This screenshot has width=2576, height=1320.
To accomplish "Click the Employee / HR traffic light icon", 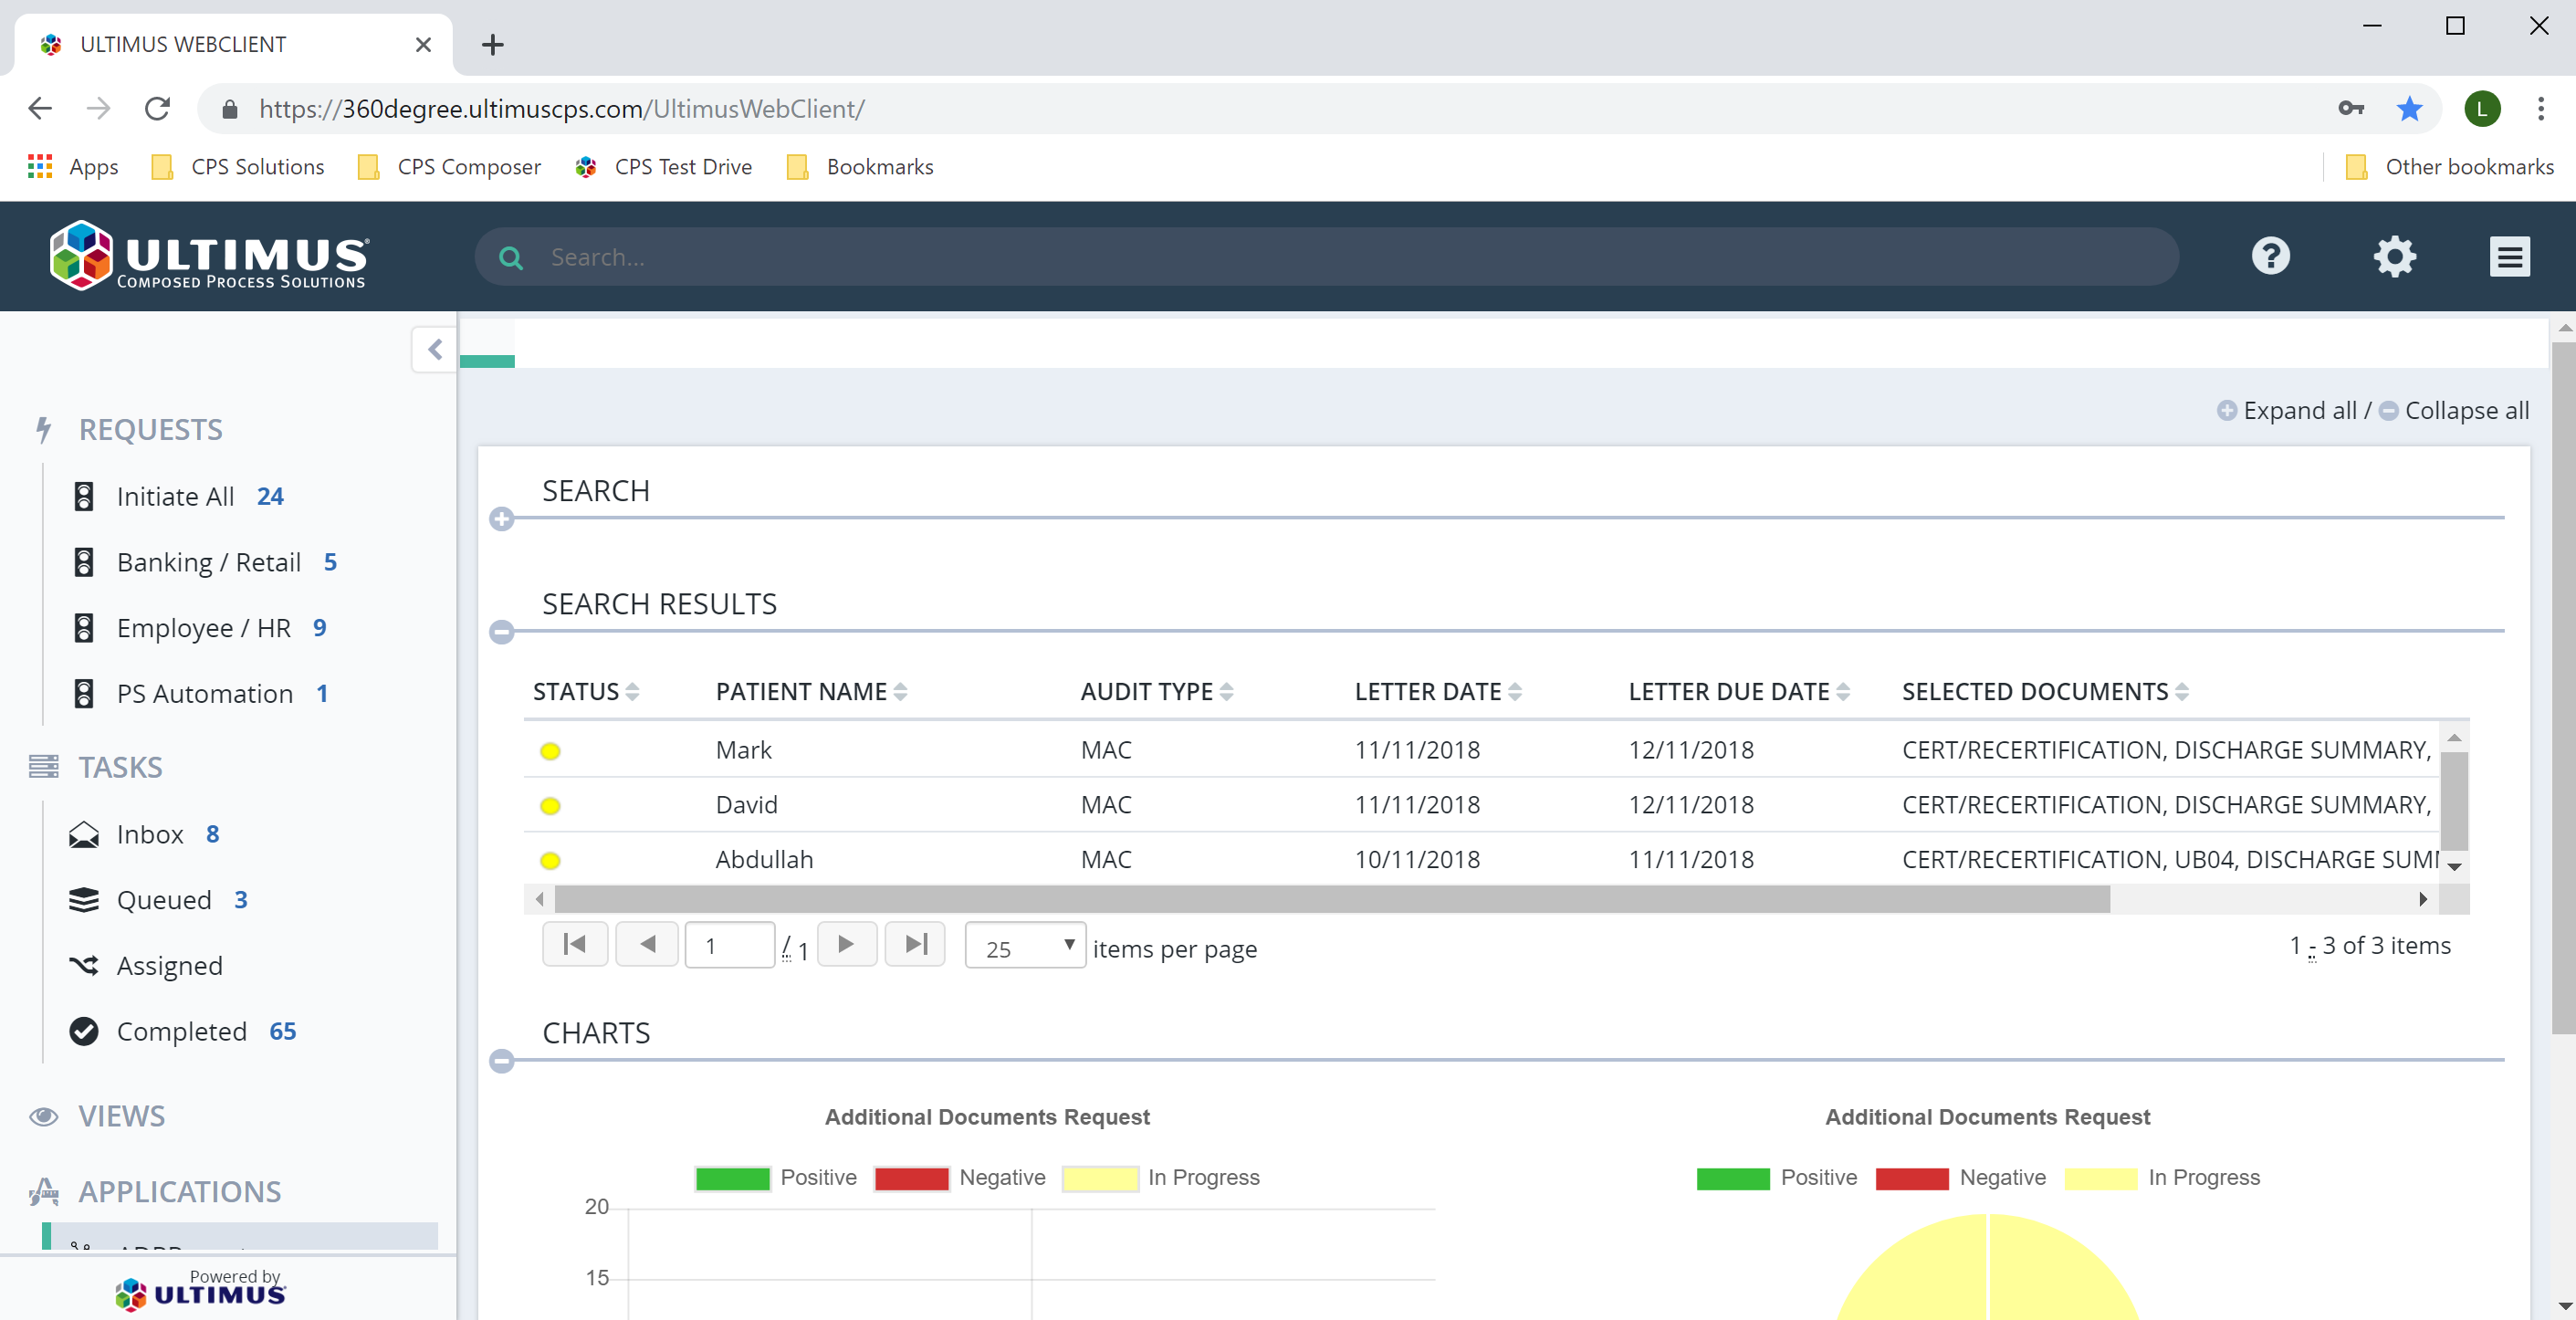I will click(84, 628).
